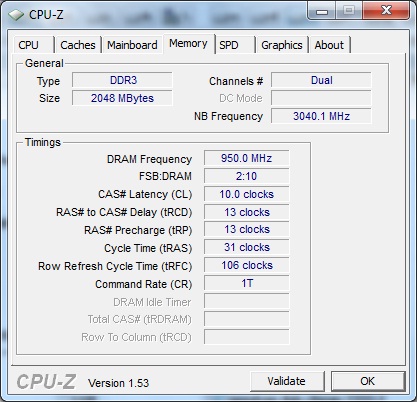Image resolution: width=417 pixels, height=402 pixels.
Task: Click the 'RAS# to CAS# Delay (tRCD)' label
Action: coord(124,212)
